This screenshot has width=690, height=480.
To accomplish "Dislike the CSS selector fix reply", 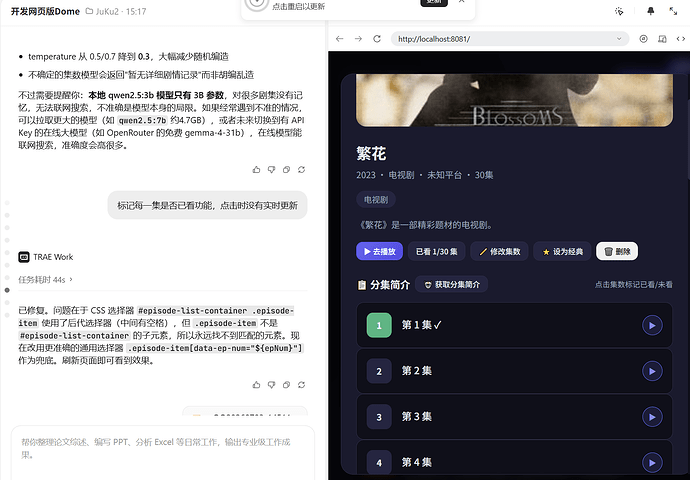I will (272, 385).
